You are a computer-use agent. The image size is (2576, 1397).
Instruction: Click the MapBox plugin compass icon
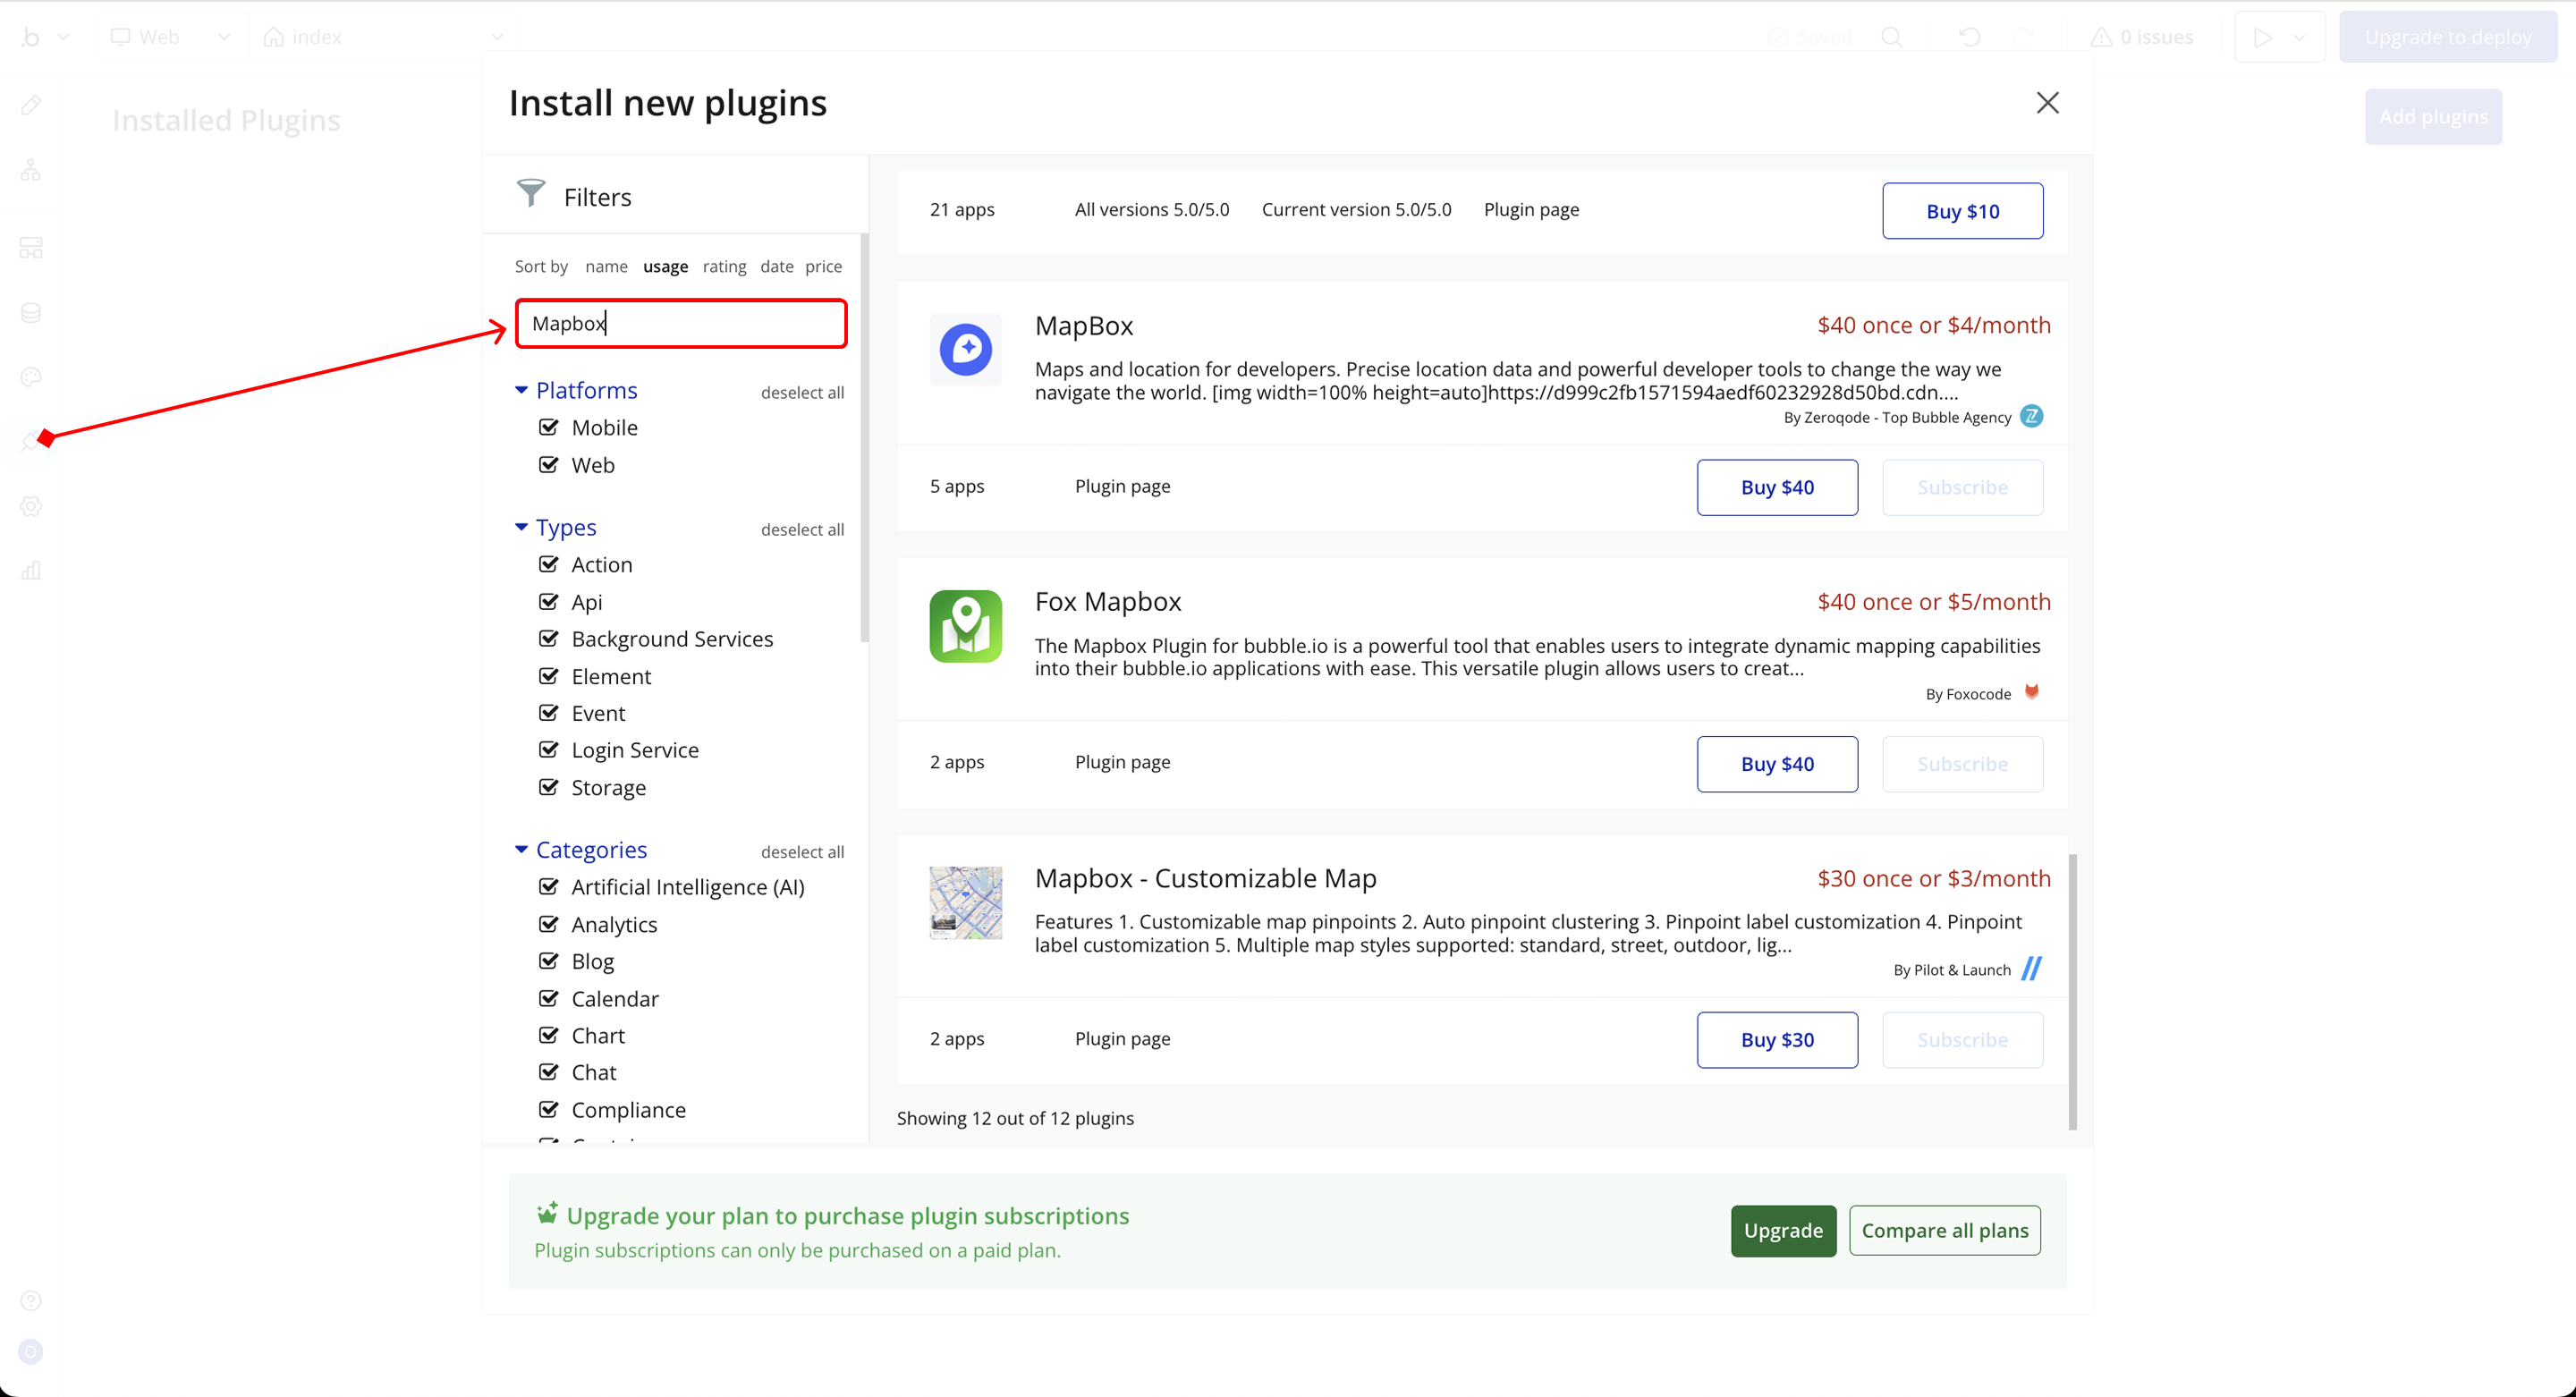pyautogui.click(x=965, y=349)
